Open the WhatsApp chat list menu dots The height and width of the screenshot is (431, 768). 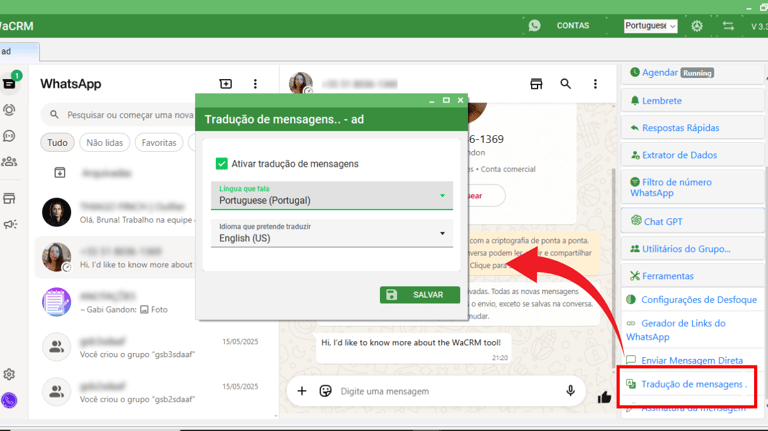pos(255,84)
